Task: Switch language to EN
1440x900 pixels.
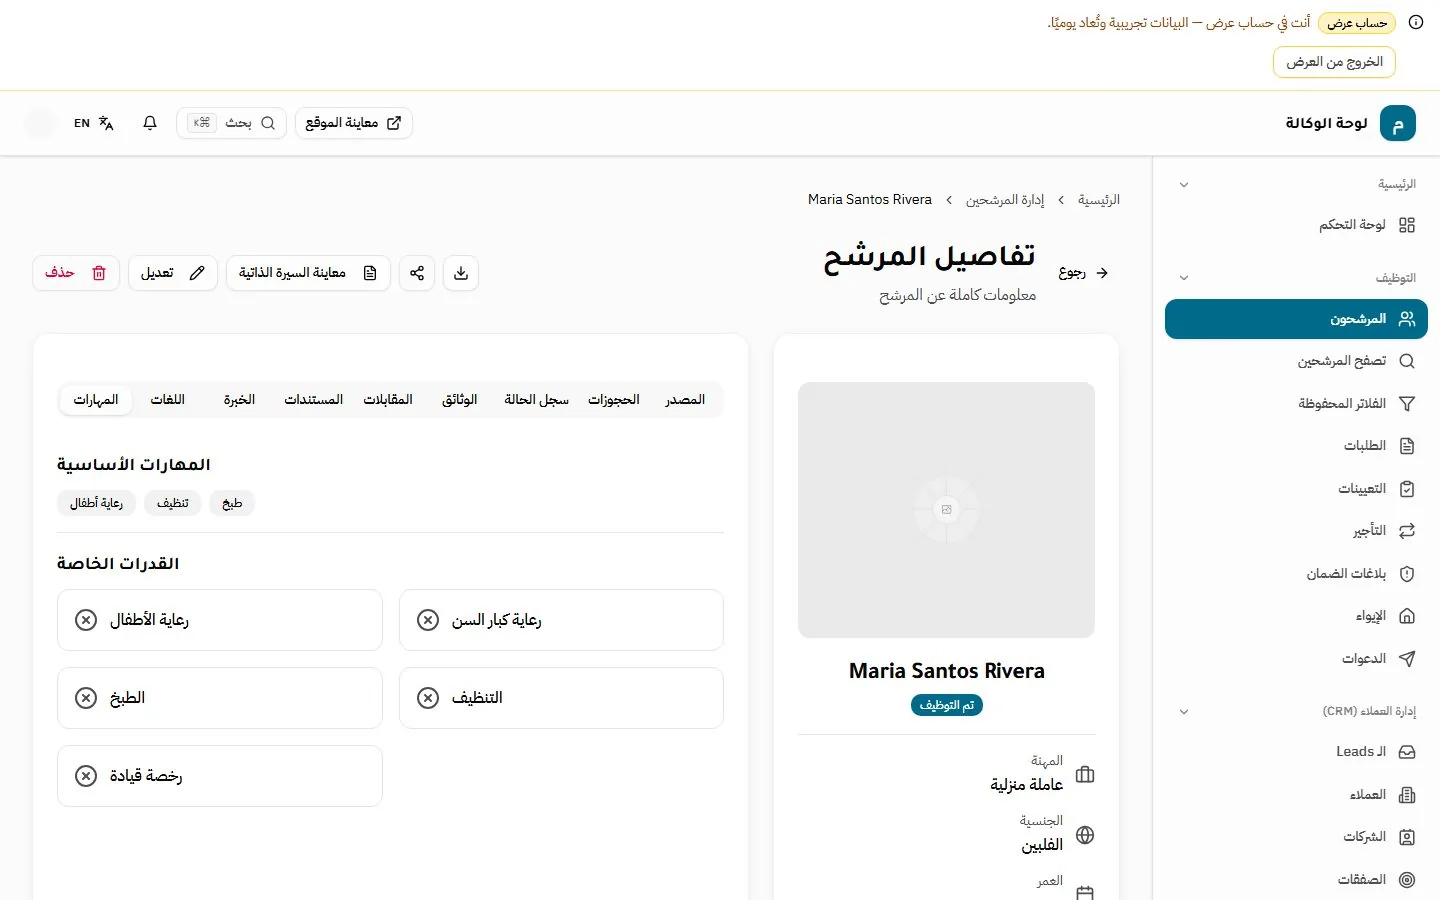Action: (94, 123)
